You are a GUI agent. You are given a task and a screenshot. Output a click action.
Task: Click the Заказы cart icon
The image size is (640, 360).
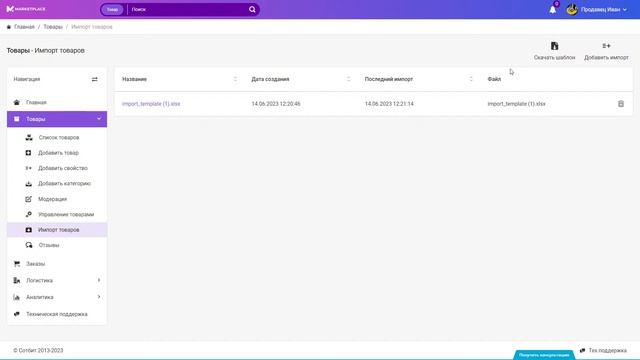(17, 264)
